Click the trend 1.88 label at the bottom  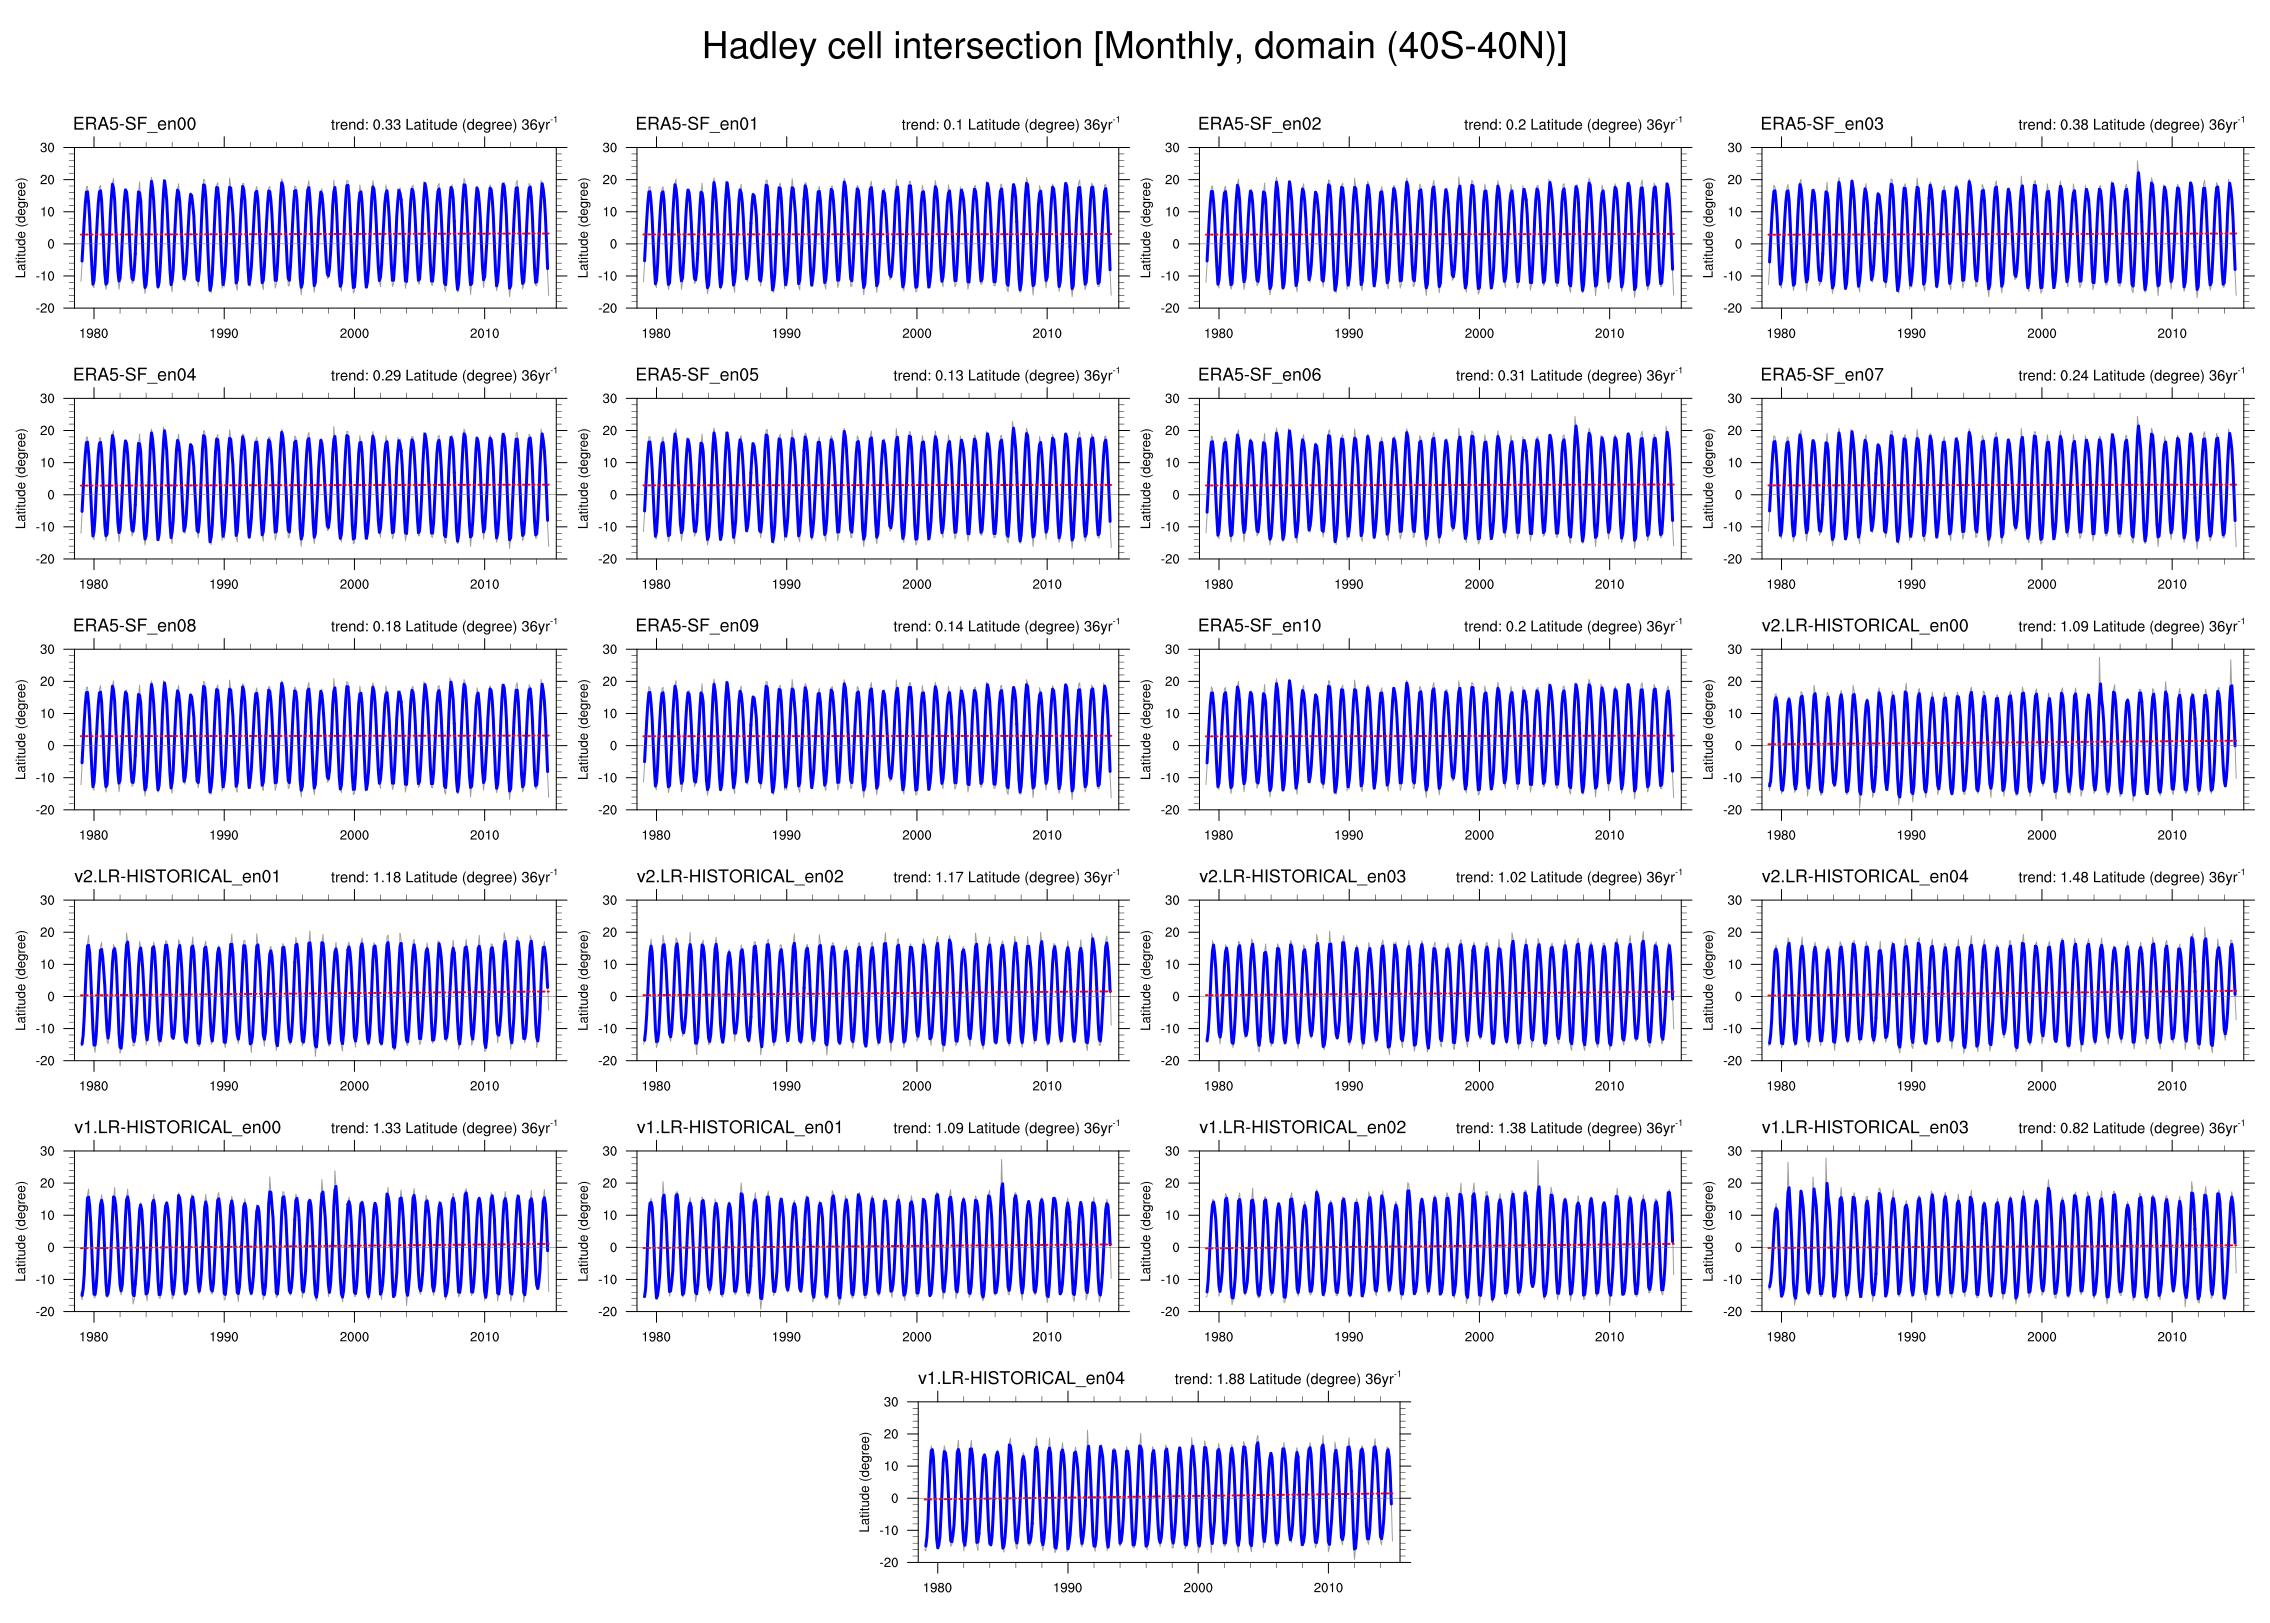[x=1287, y=1380]
